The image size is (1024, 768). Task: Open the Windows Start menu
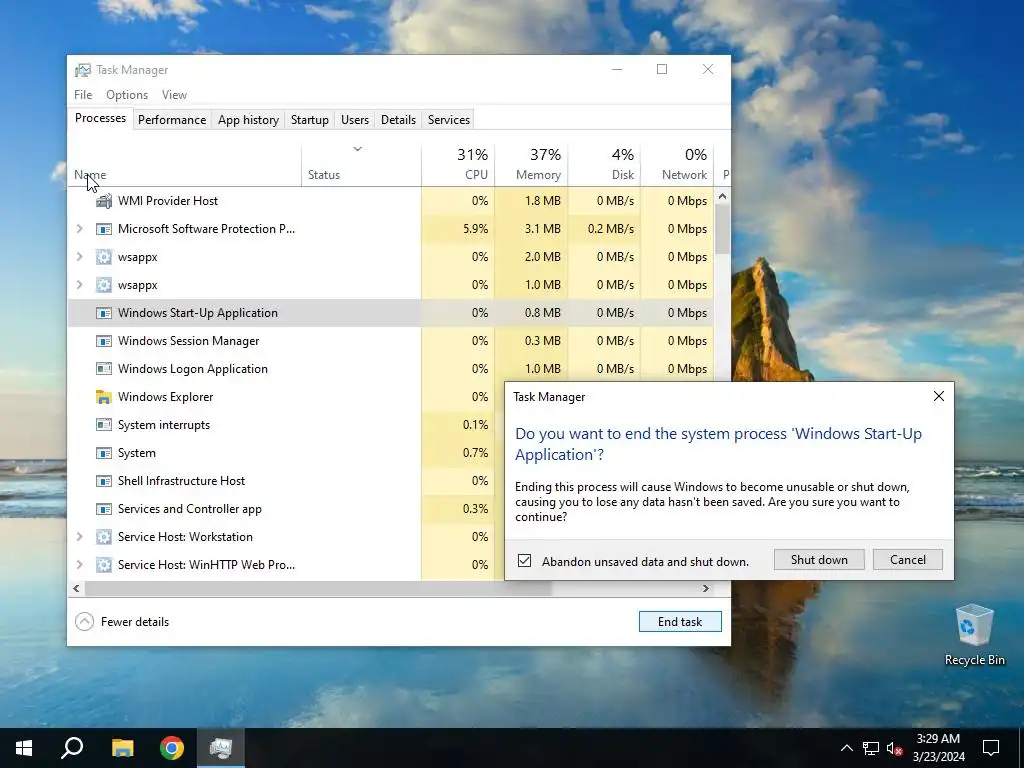tap(24, 748)
